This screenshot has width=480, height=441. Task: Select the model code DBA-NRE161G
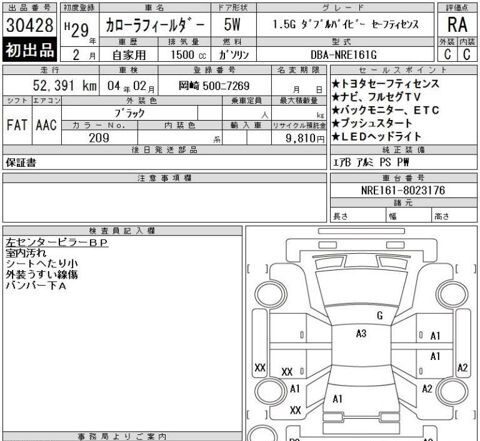pyautogui.click(x=344, y=55)
